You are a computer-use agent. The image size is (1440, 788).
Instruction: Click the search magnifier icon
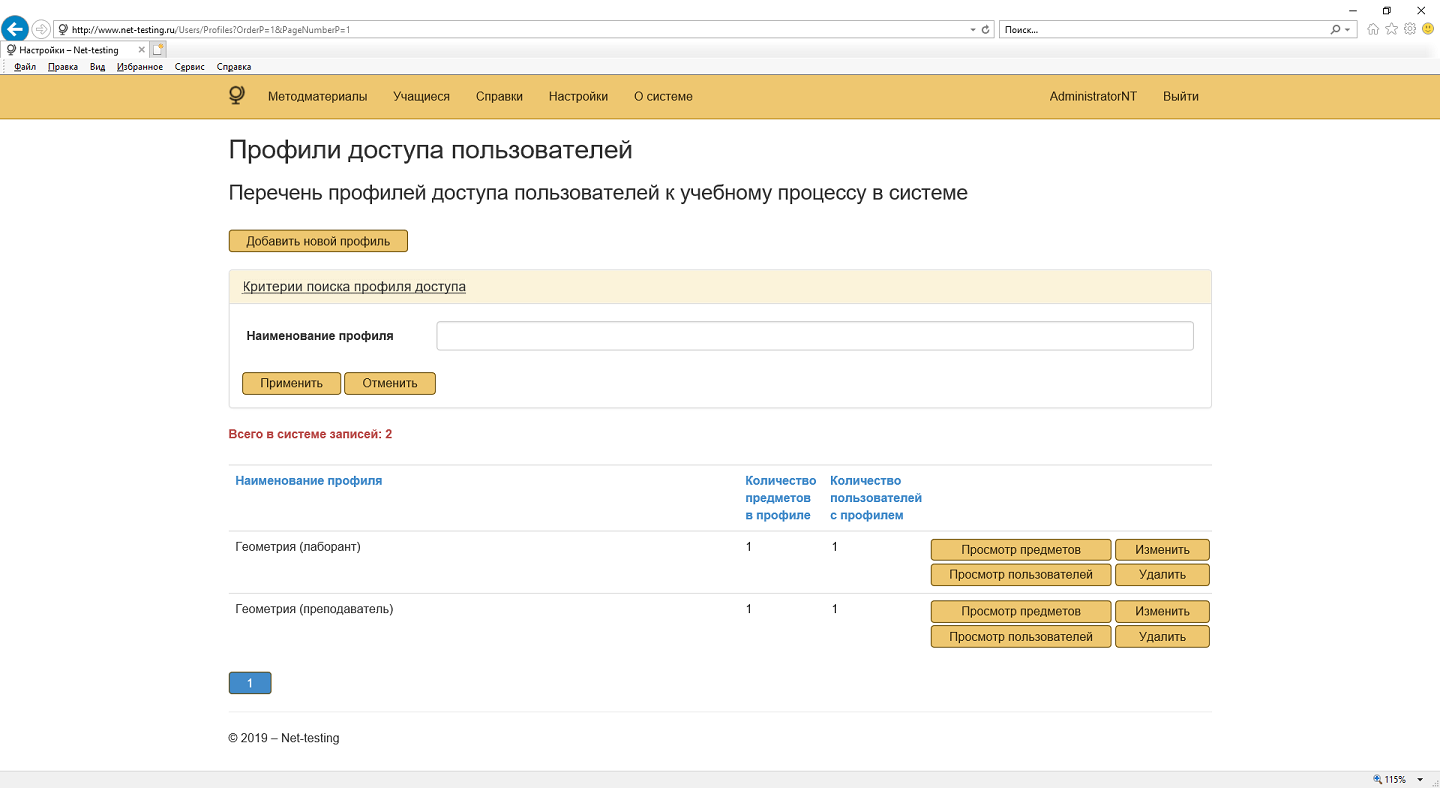[1336, 30]
